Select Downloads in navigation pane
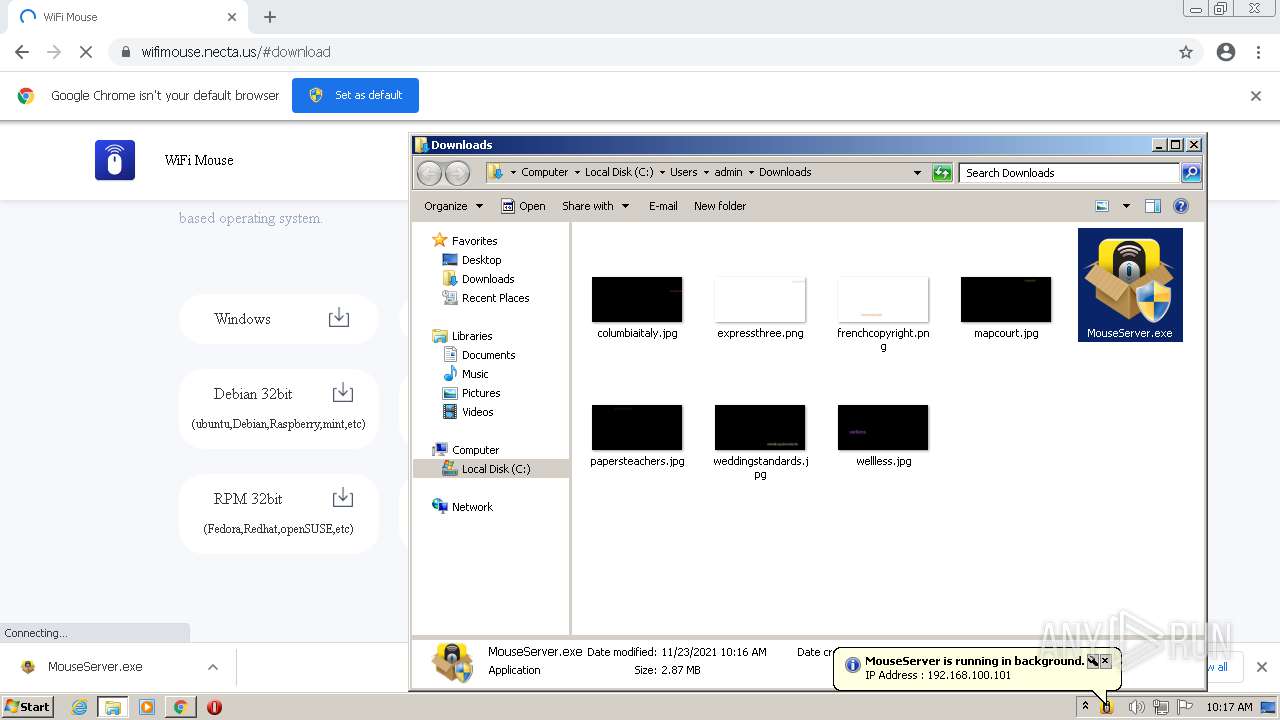The width and height of the screenshot is (1280, 720). click(488, 279)
